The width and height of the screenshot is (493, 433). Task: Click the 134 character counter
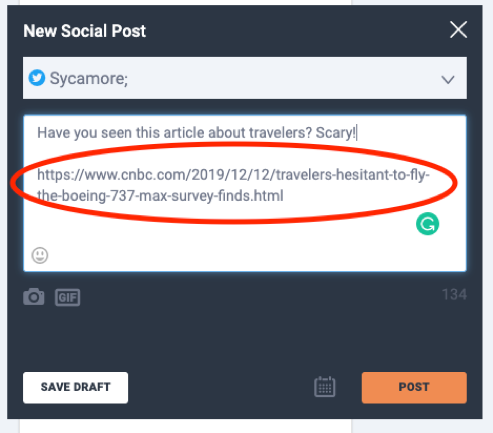[454, 295]
